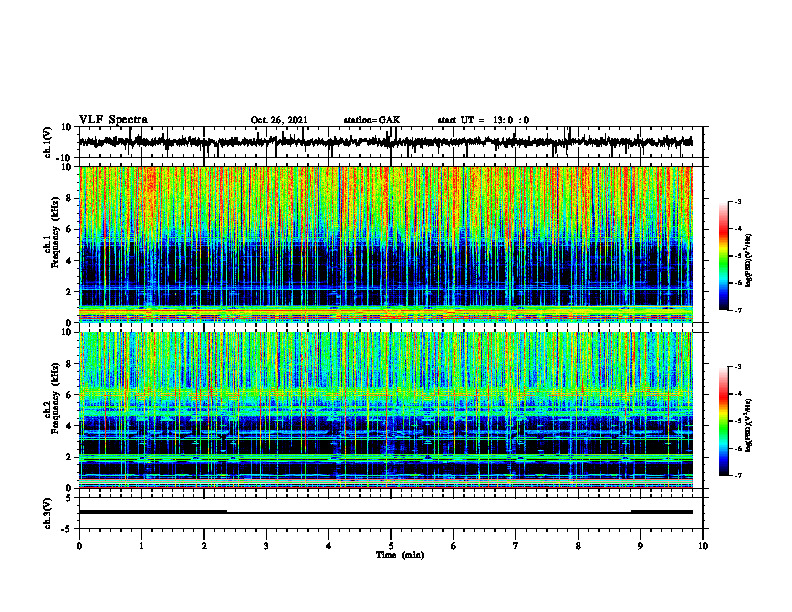The image size is (792, 612).
Task: Click the time axis tick label "6"
Action: point(454,546)
